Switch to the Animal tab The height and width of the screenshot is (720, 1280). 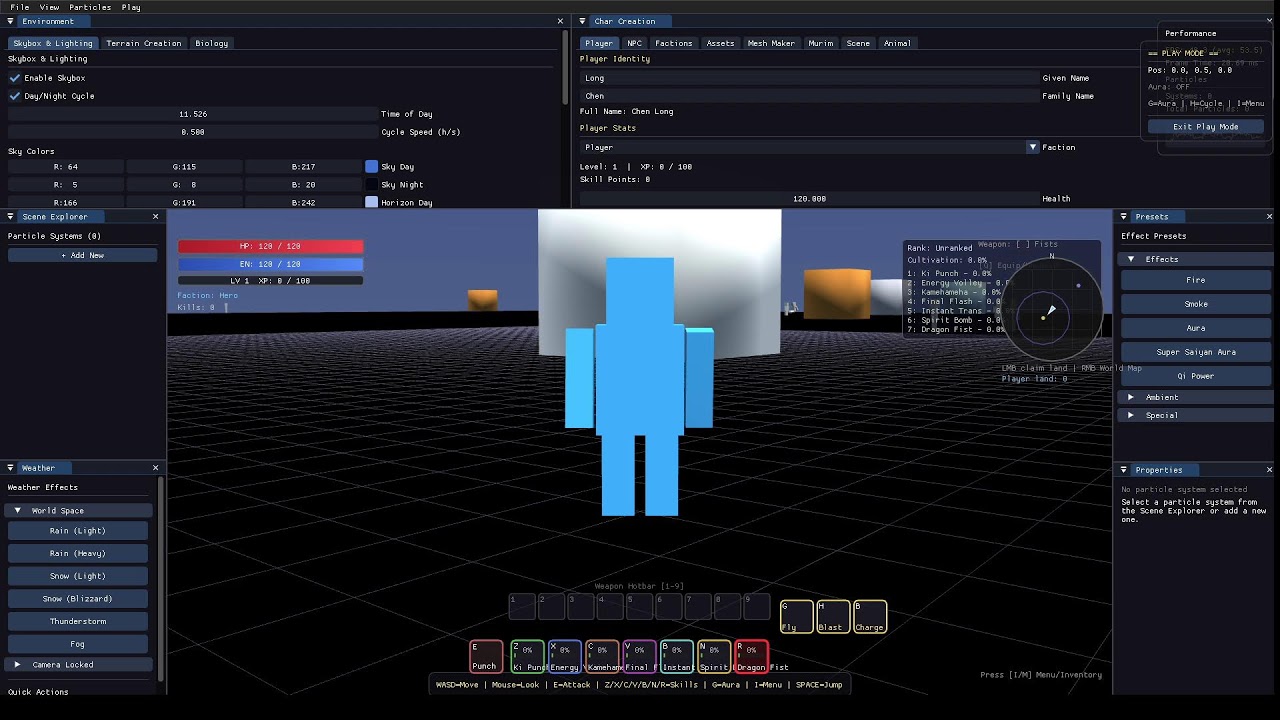point(897,43)
